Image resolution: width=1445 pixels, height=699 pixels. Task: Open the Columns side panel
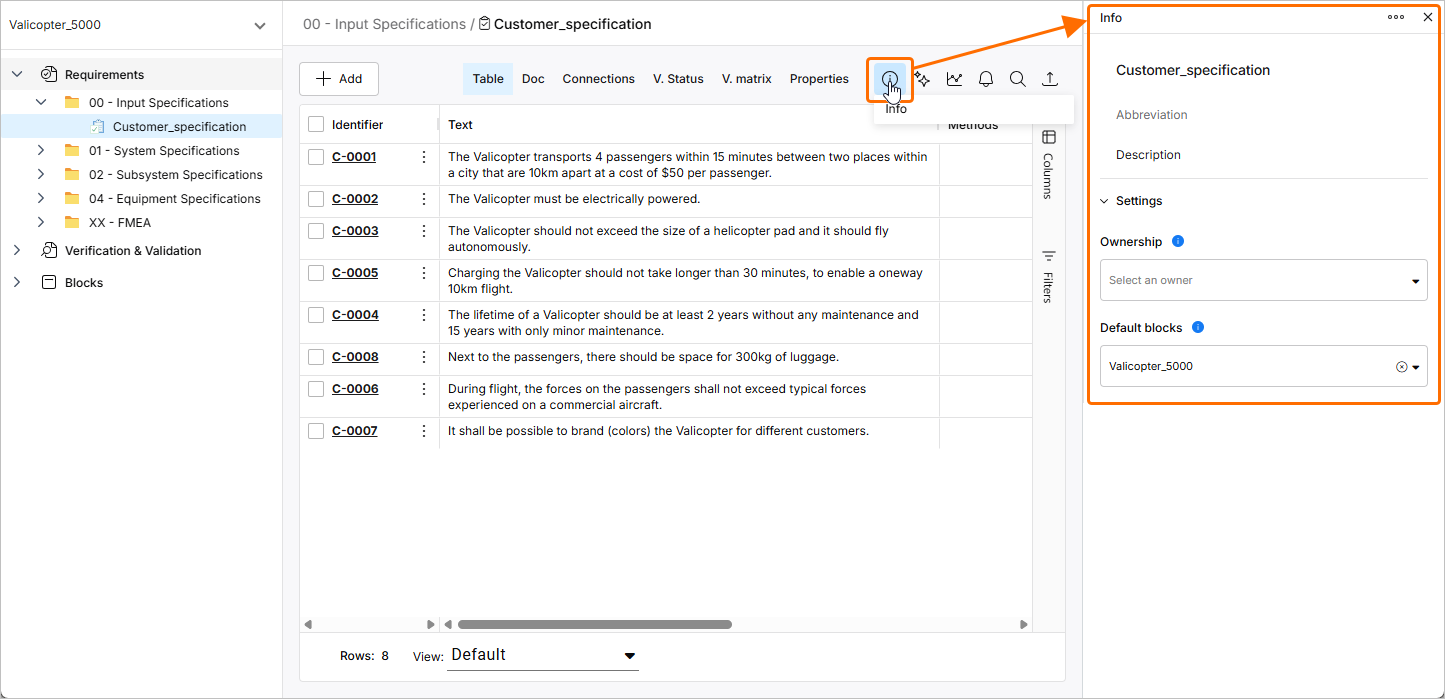1048,164
